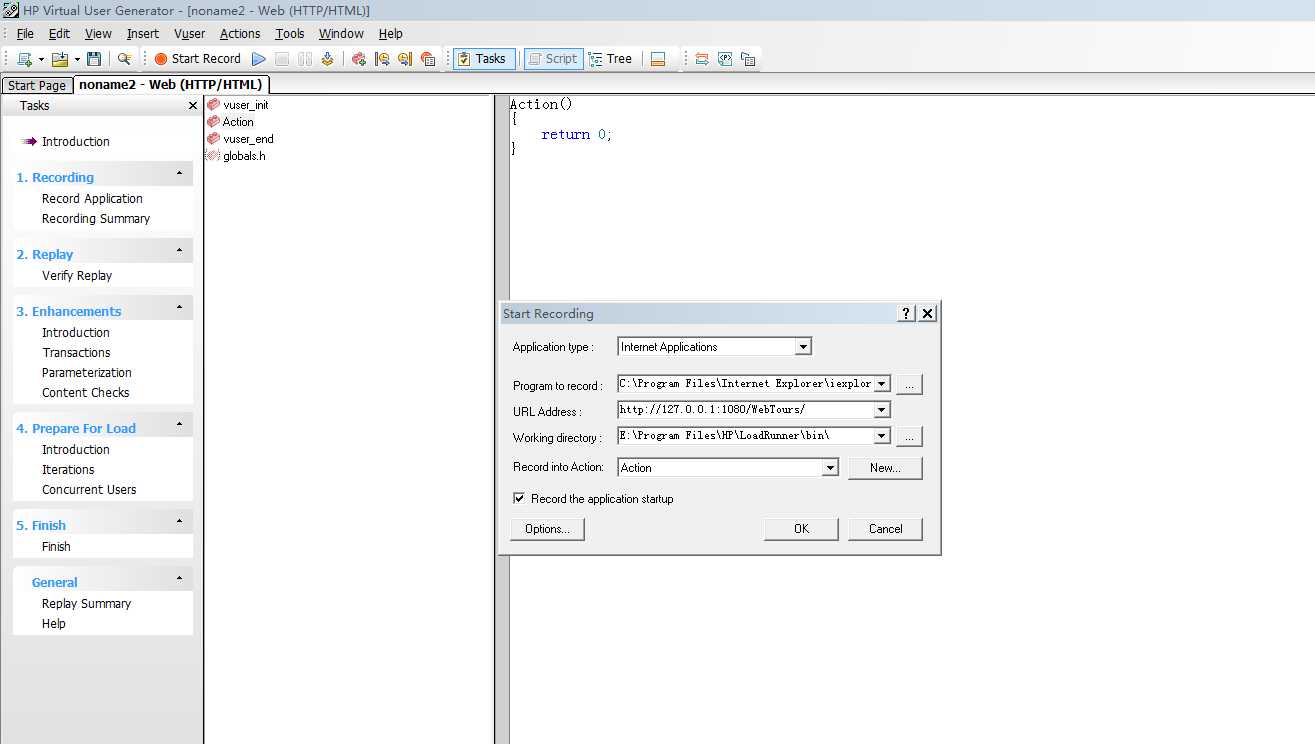1315x744 pixels.
Task: Browse for program to record
Action: (909, 384)
